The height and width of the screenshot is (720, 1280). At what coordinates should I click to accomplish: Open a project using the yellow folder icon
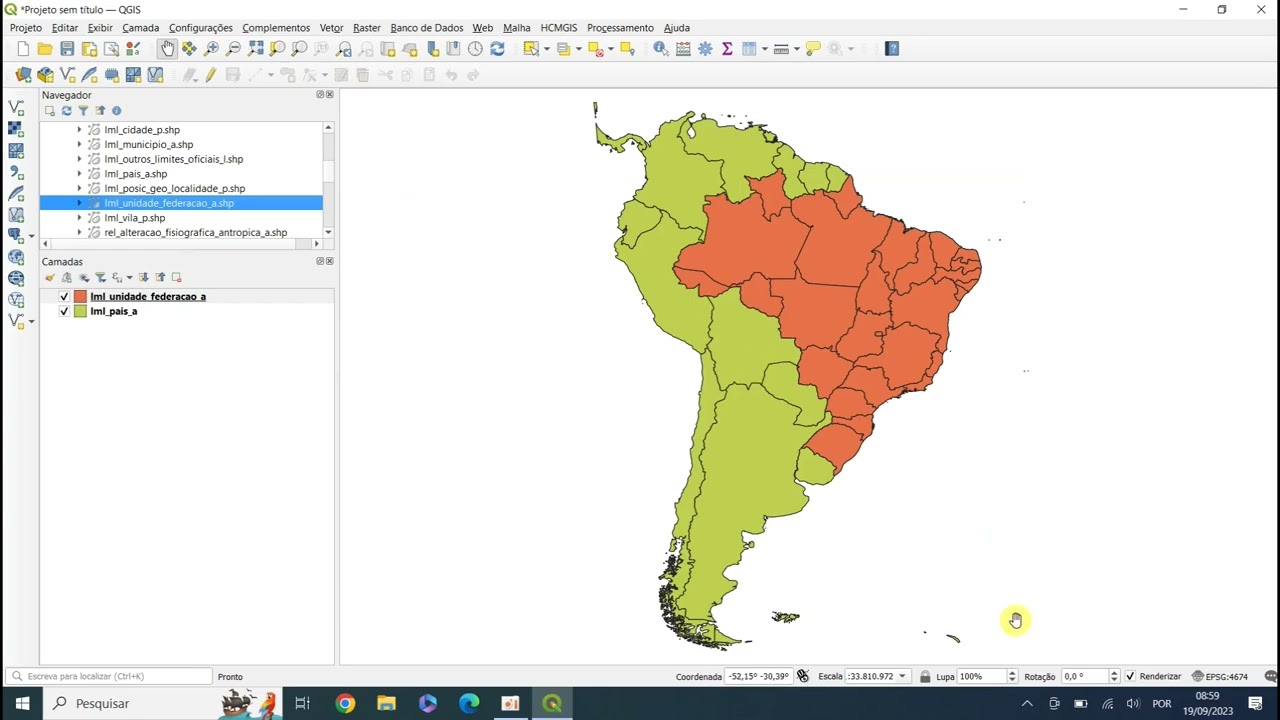(x=45, y=49)
